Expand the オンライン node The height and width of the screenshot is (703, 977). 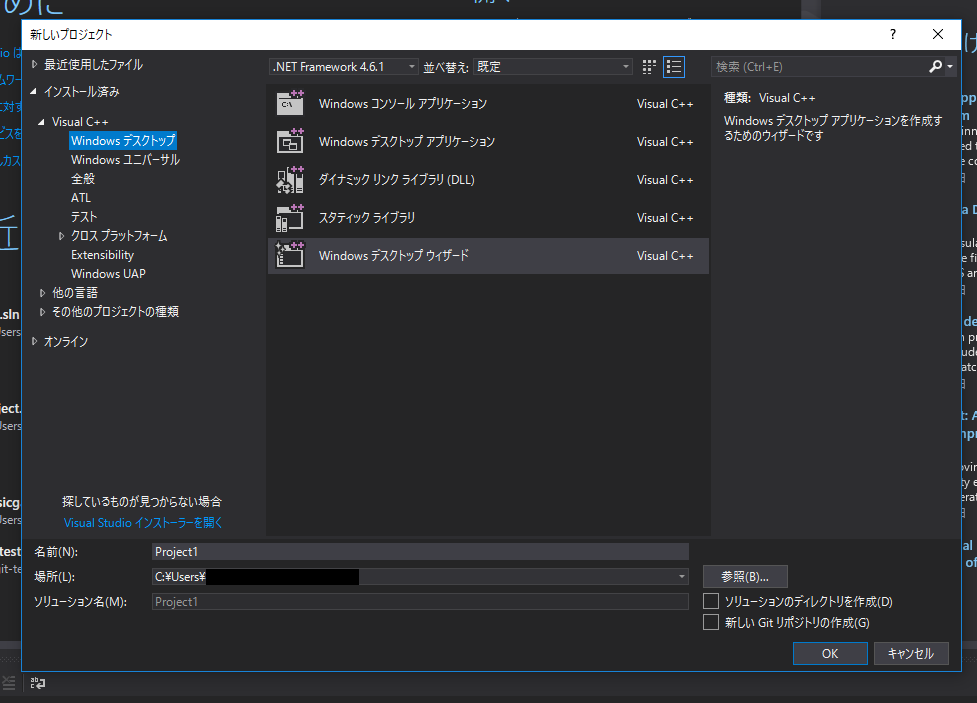34,341
